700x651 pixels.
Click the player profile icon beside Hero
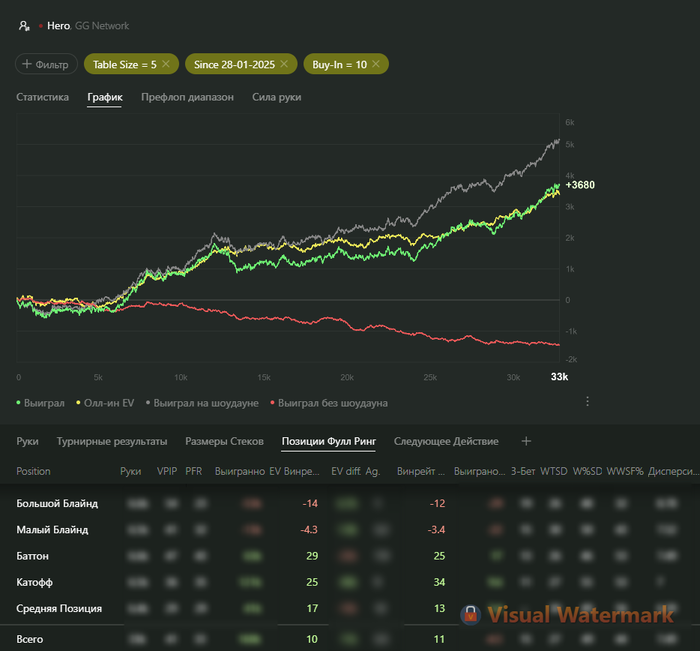coord(24,26)
